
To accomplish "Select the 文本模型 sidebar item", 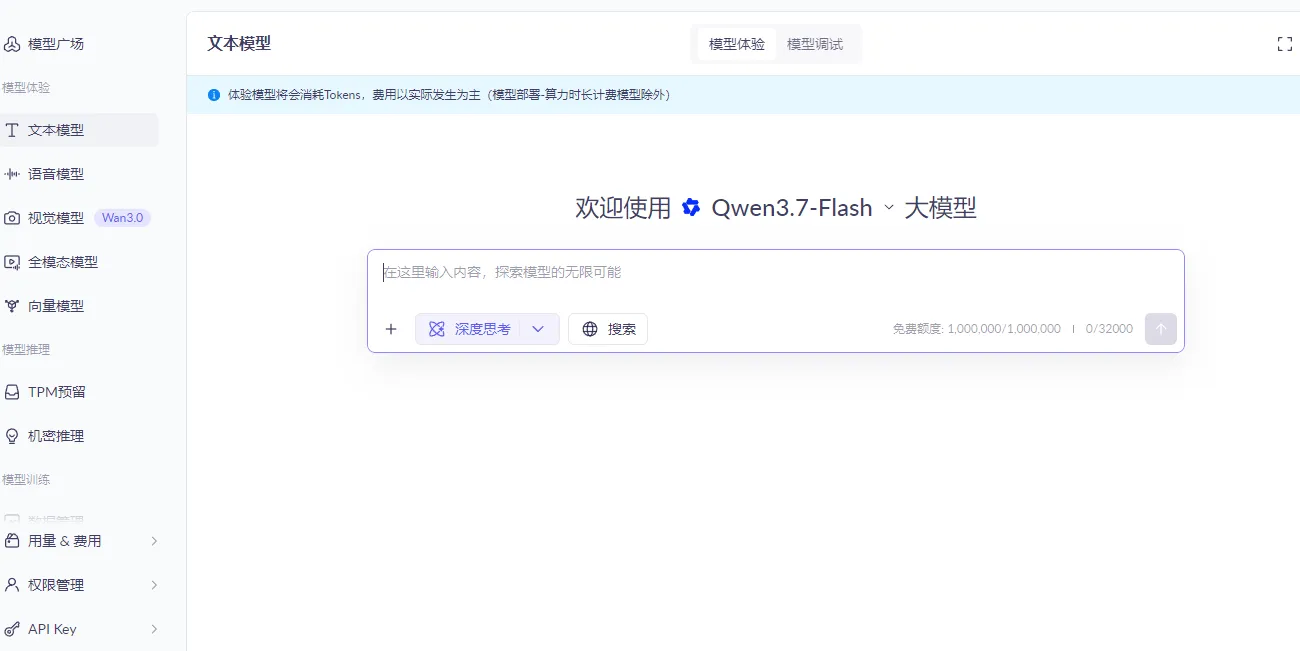I will click(78, 130).
